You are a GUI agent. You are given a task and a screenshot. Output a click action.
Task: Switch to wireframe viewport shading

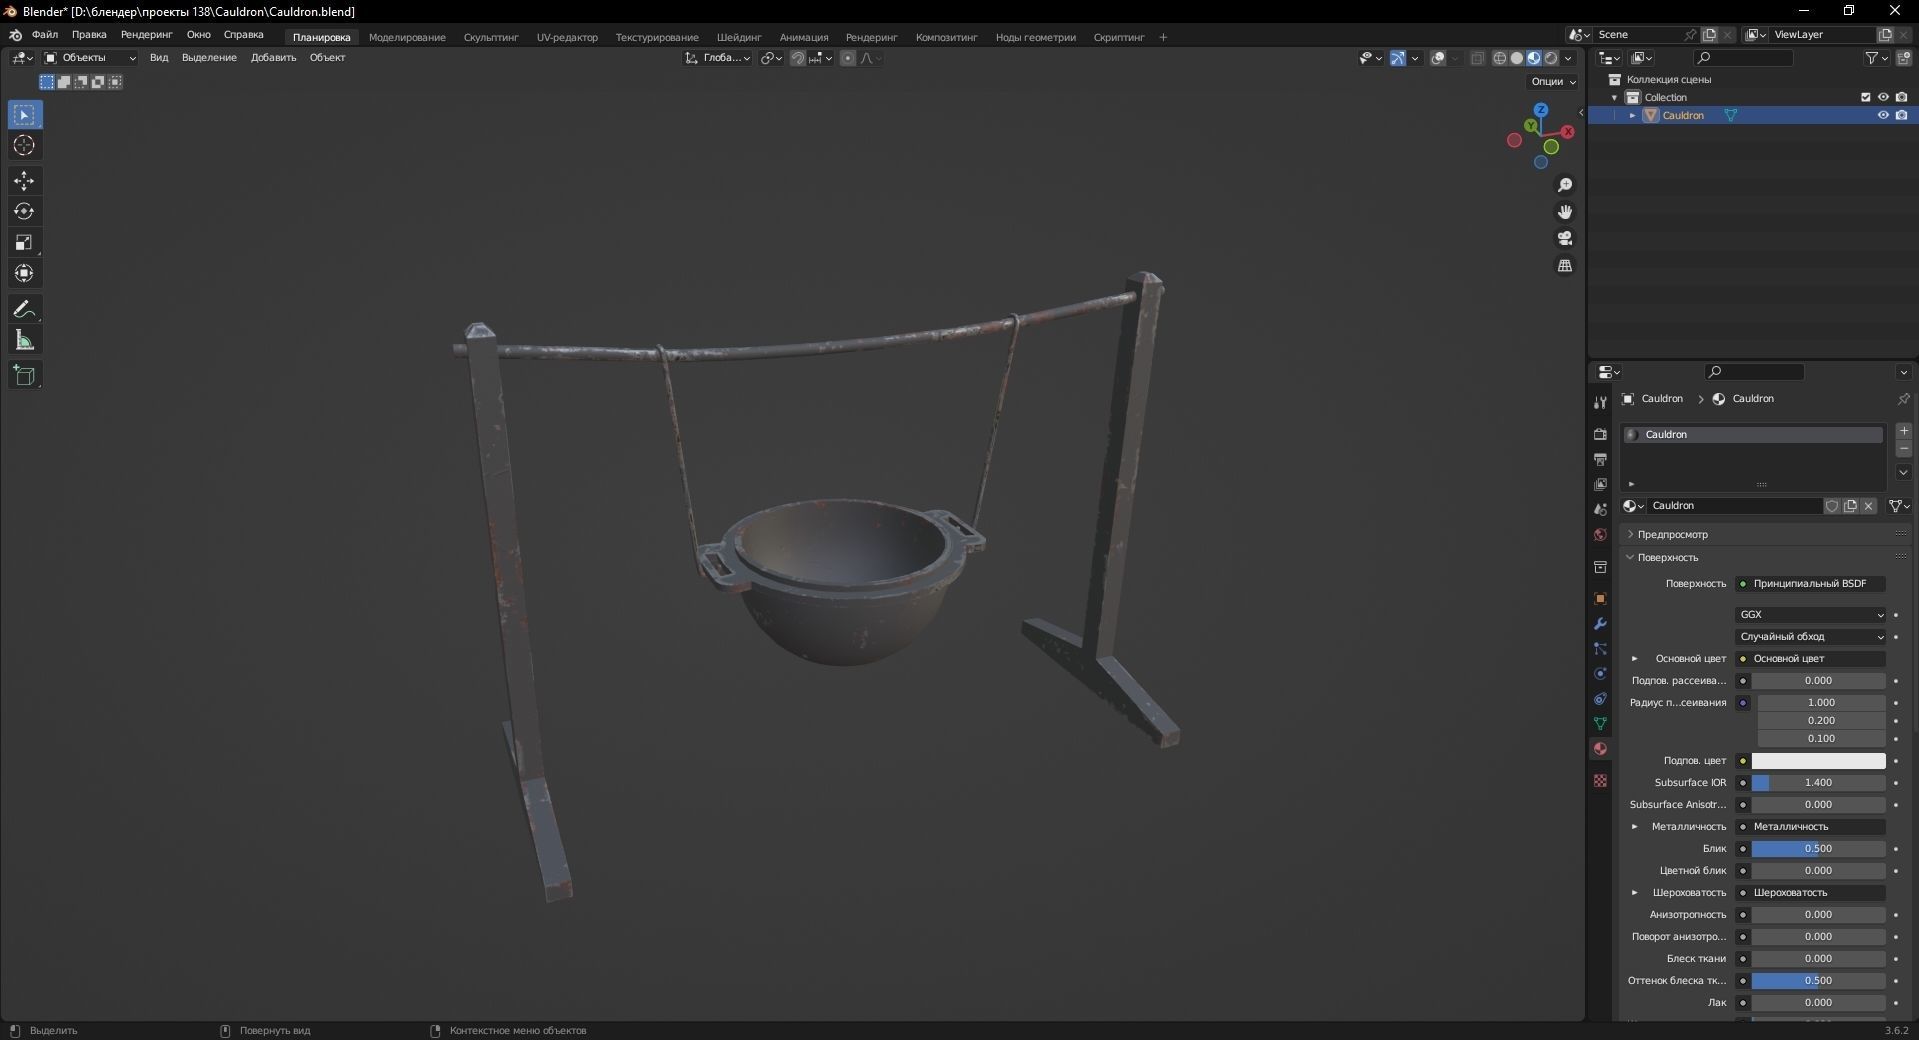[1500, 58]
